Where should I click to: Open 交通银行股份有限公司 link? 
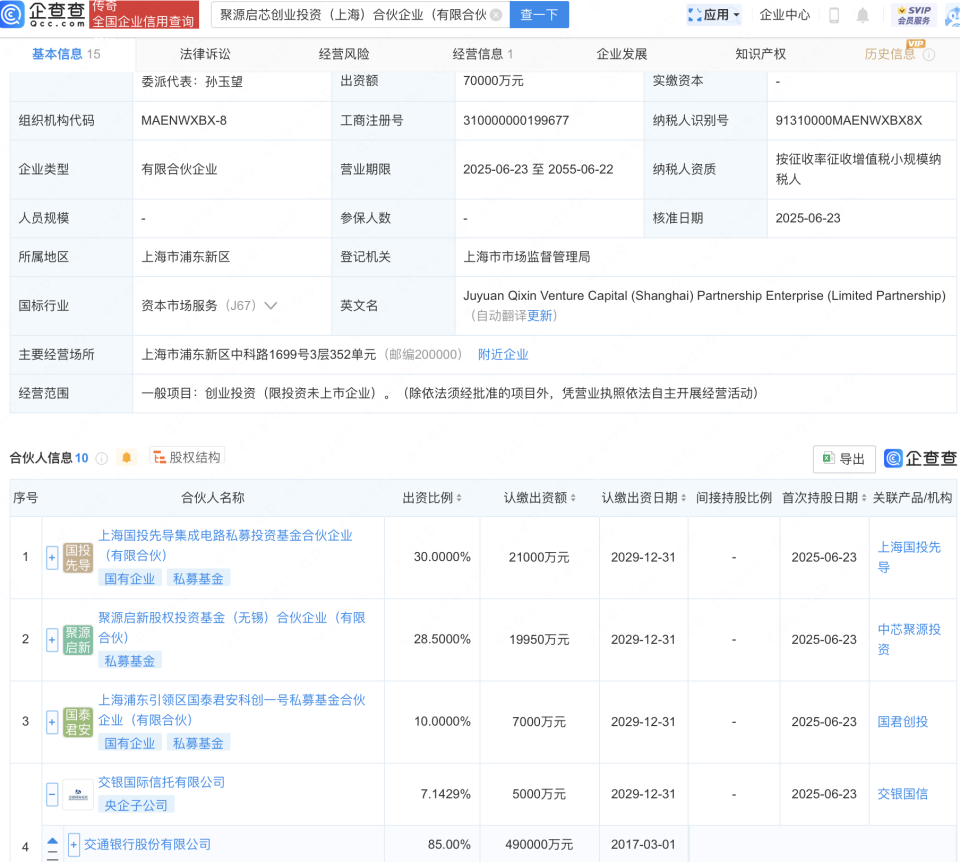[x=147, y=845]
